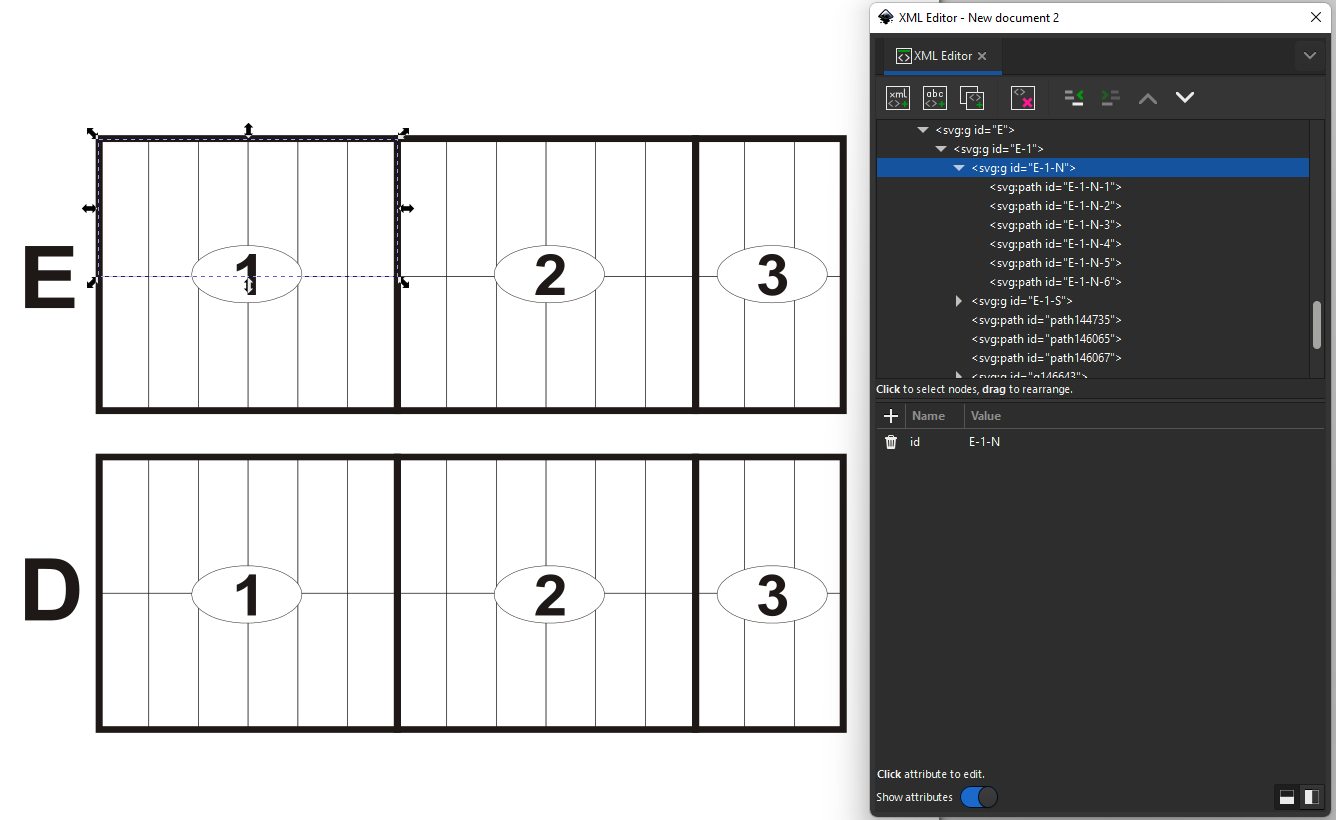1336x820 pixels.
Task: Collapse the svg:g id="E" node
Action: pos(923,129)
